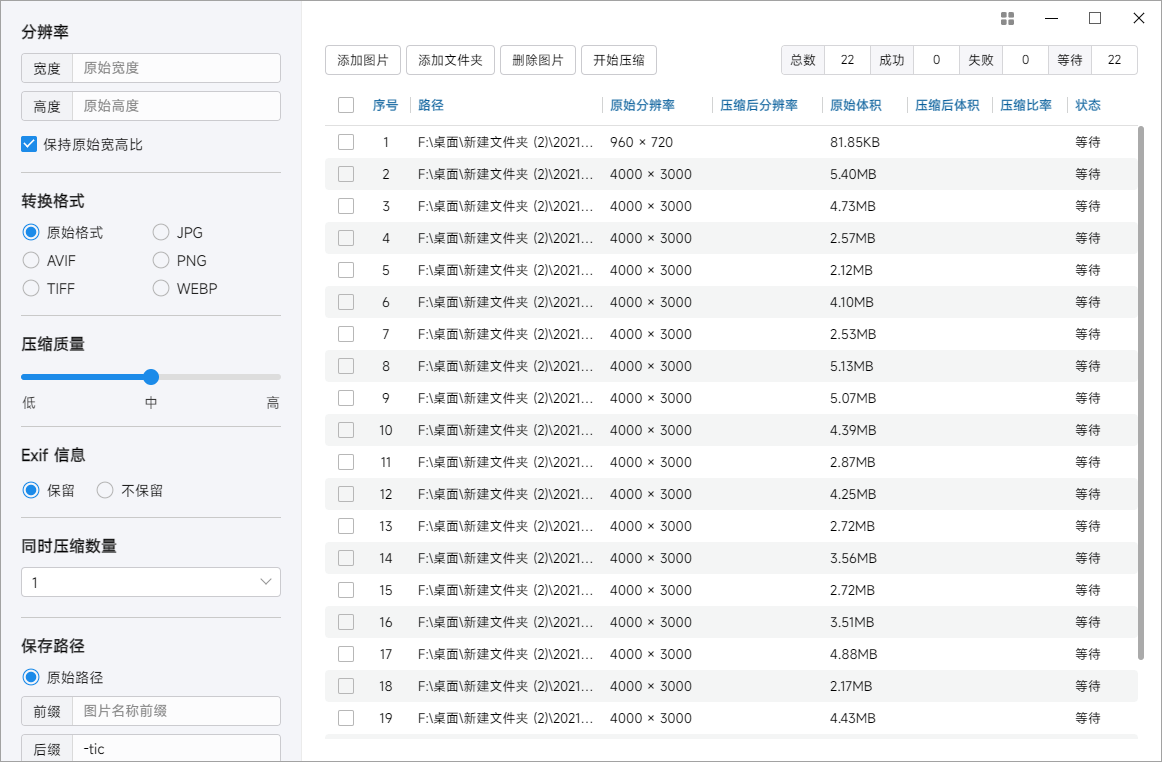Image resolution: width=1162 pixels, height=762 pixels.
Task: Click the 5.13MB size cell
Action: pos(852,366)
